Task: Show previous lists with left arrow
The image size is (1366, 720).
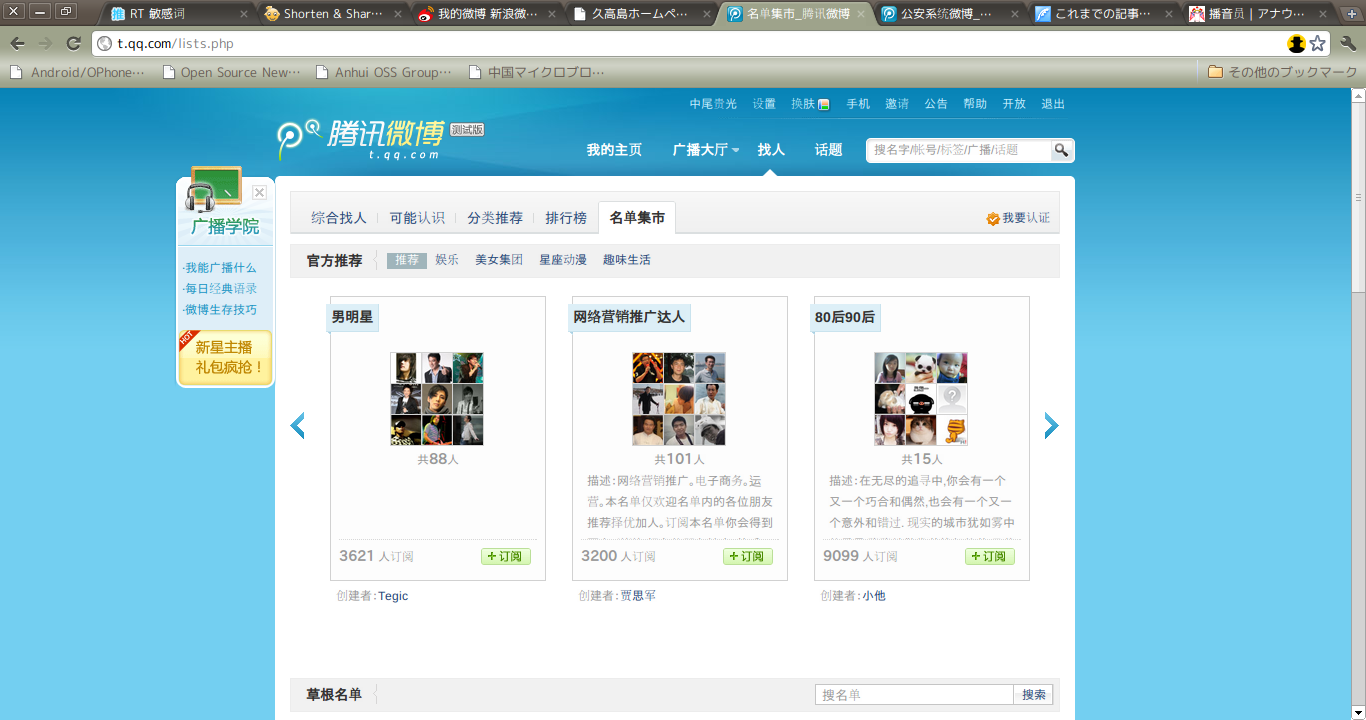Action: 297,426
